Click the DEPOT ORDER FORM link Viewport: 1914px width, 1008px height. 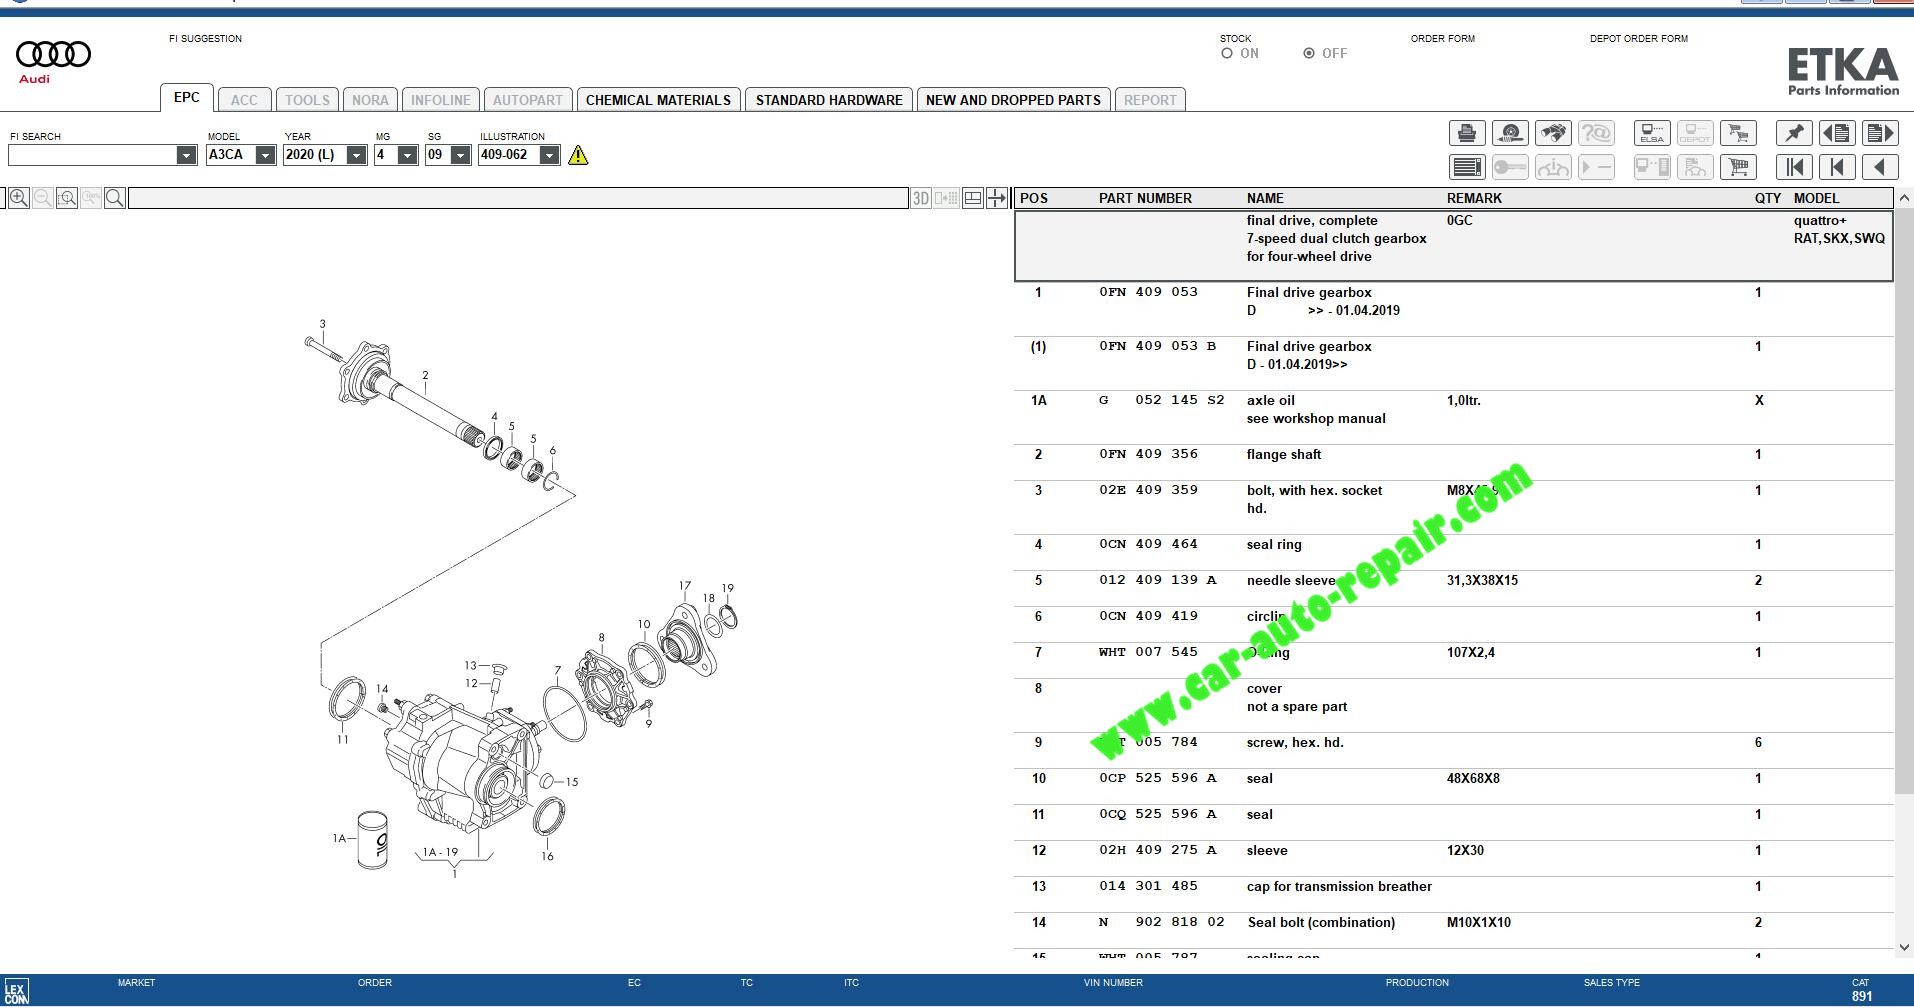1638,39
